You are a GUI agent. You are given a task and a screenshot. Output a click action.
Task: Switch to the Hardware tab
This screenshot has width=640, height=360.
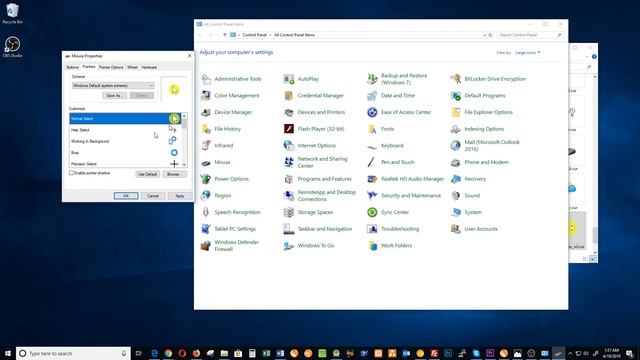[x=149, y=67]
